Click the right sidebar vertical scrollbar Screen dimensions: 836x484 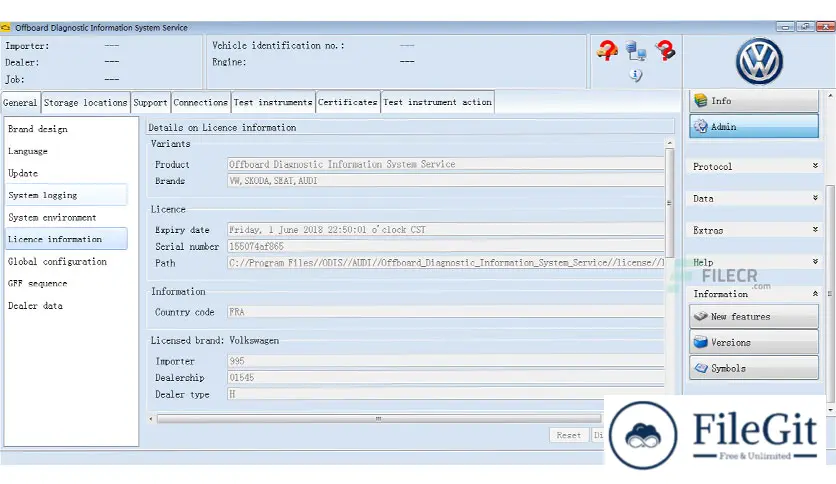[x=830, y=293]
